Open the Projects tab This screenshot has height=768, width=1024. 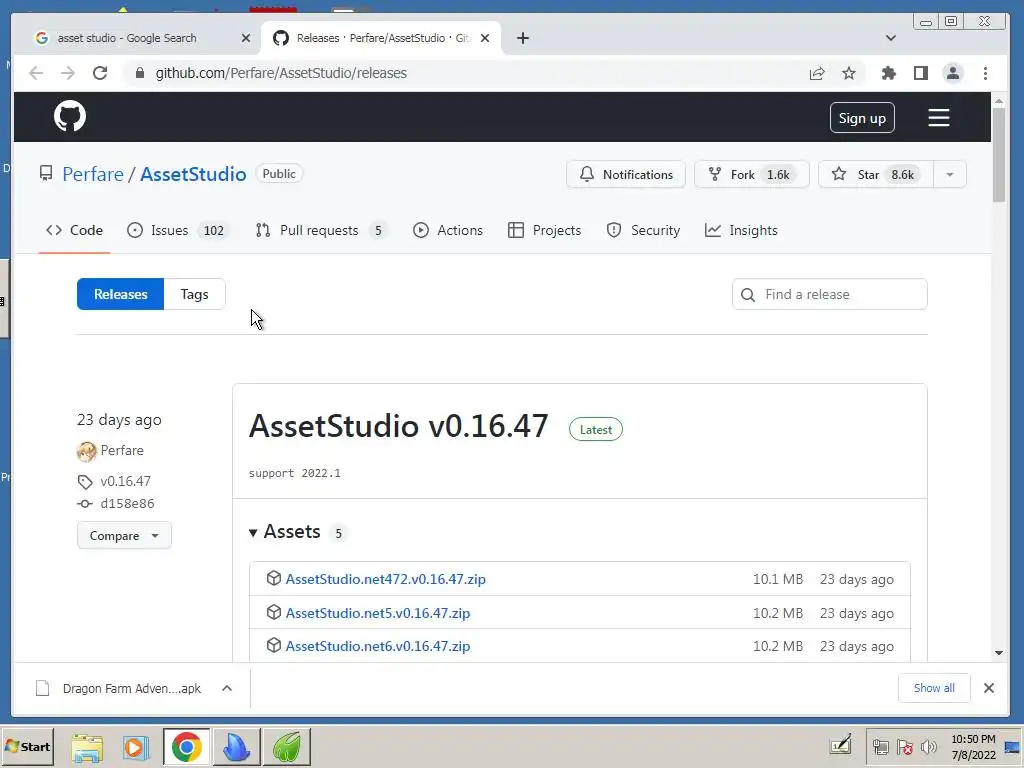pos(545,231)
